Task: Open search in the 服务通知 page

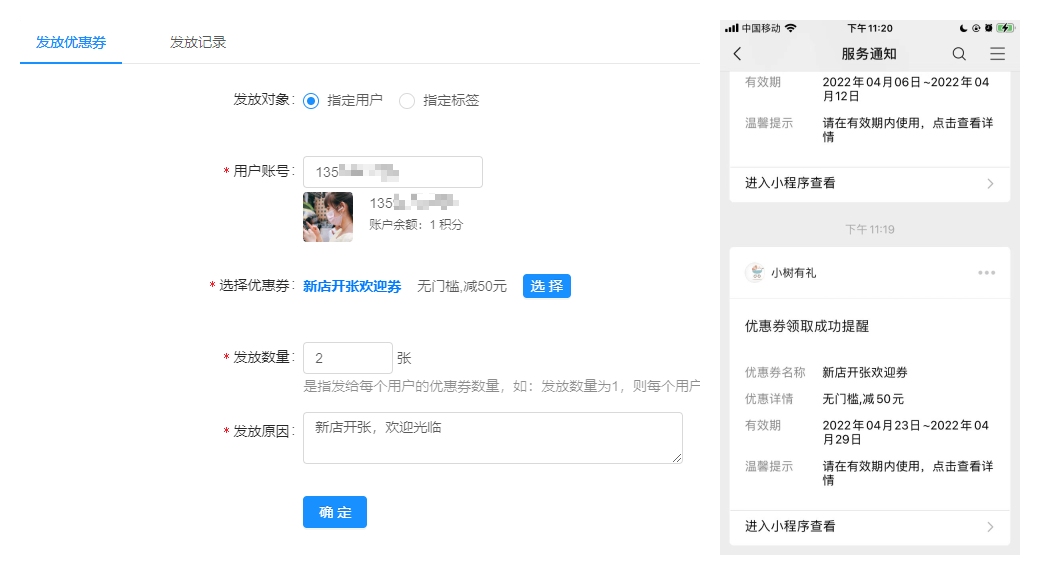Action: pos(959,54)
